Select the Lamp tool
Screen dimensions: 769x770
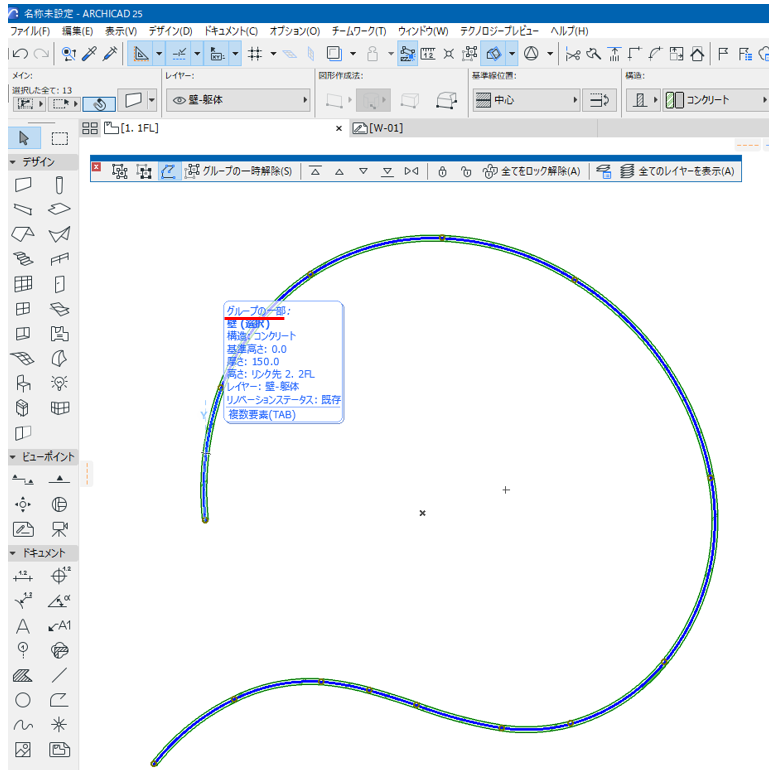coord(59,383)
